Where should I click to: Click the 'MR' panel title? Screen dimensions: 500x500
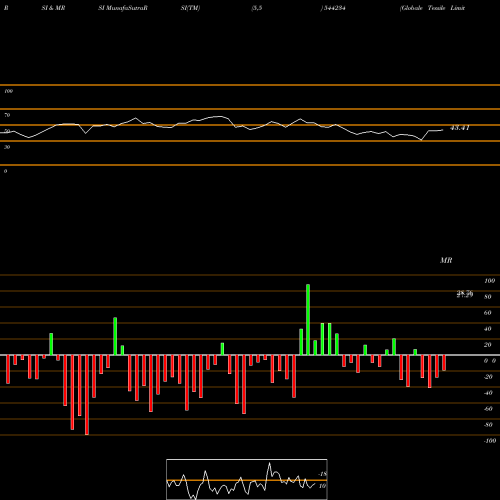click(x=446, y=260)
